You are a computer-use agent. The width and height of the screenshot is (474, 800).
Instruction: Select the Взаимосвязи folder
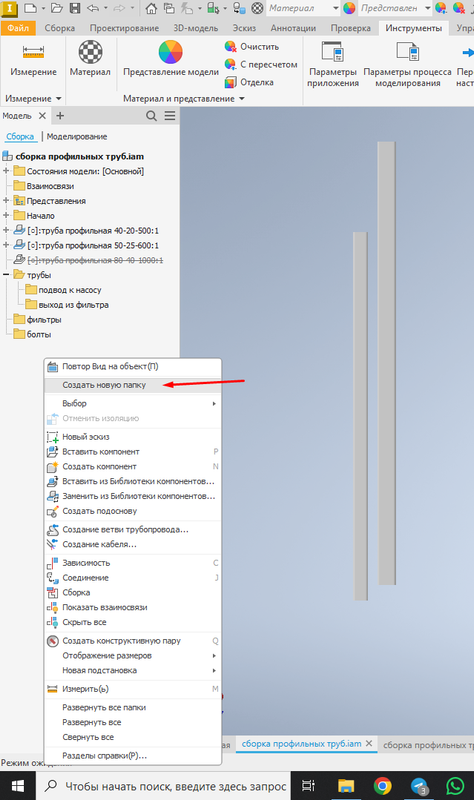(50, 186)
